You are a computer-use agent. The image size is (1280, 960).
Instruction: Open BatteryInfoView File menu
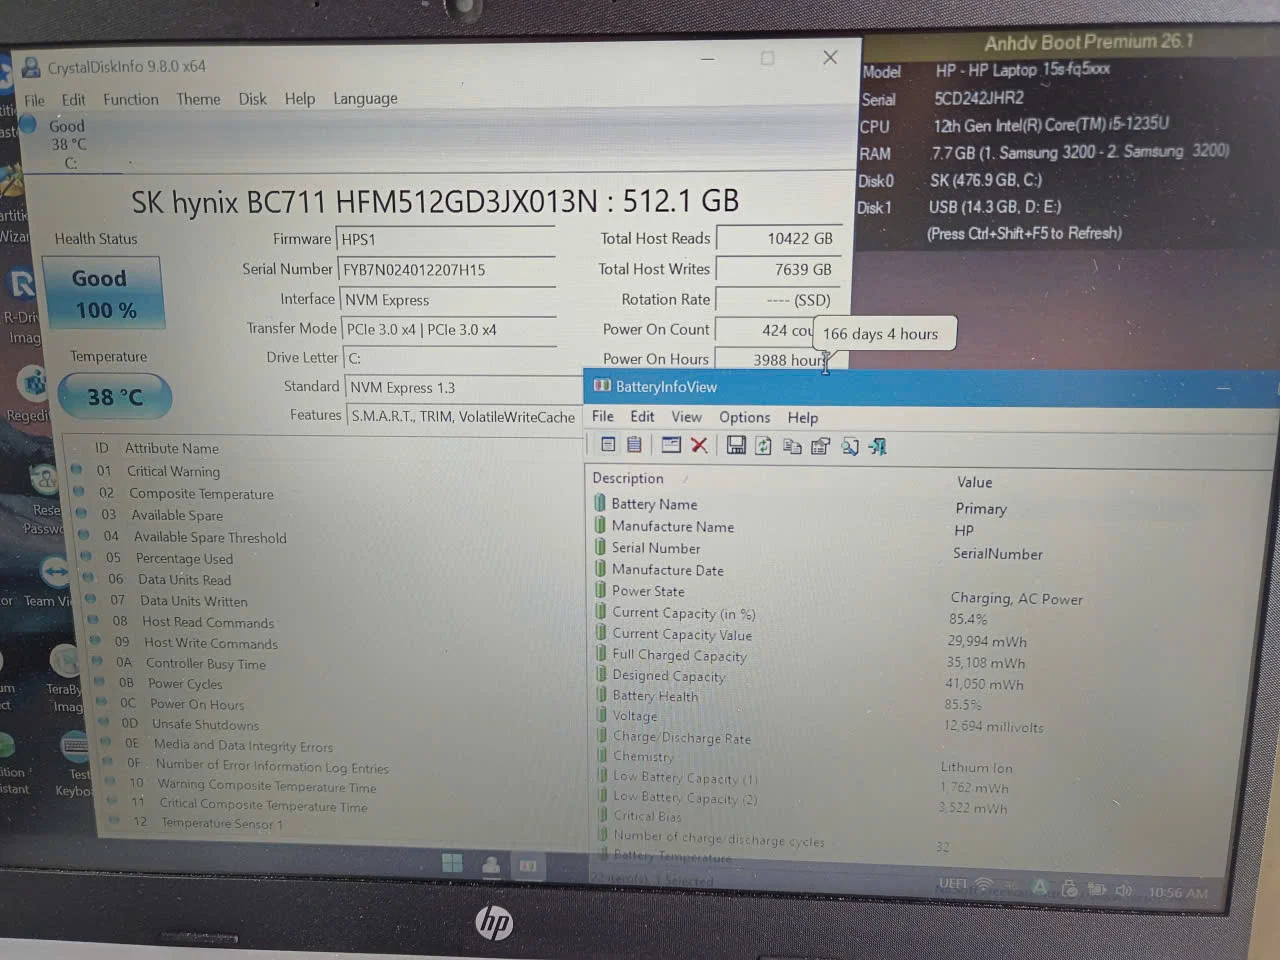coord(603,416)
